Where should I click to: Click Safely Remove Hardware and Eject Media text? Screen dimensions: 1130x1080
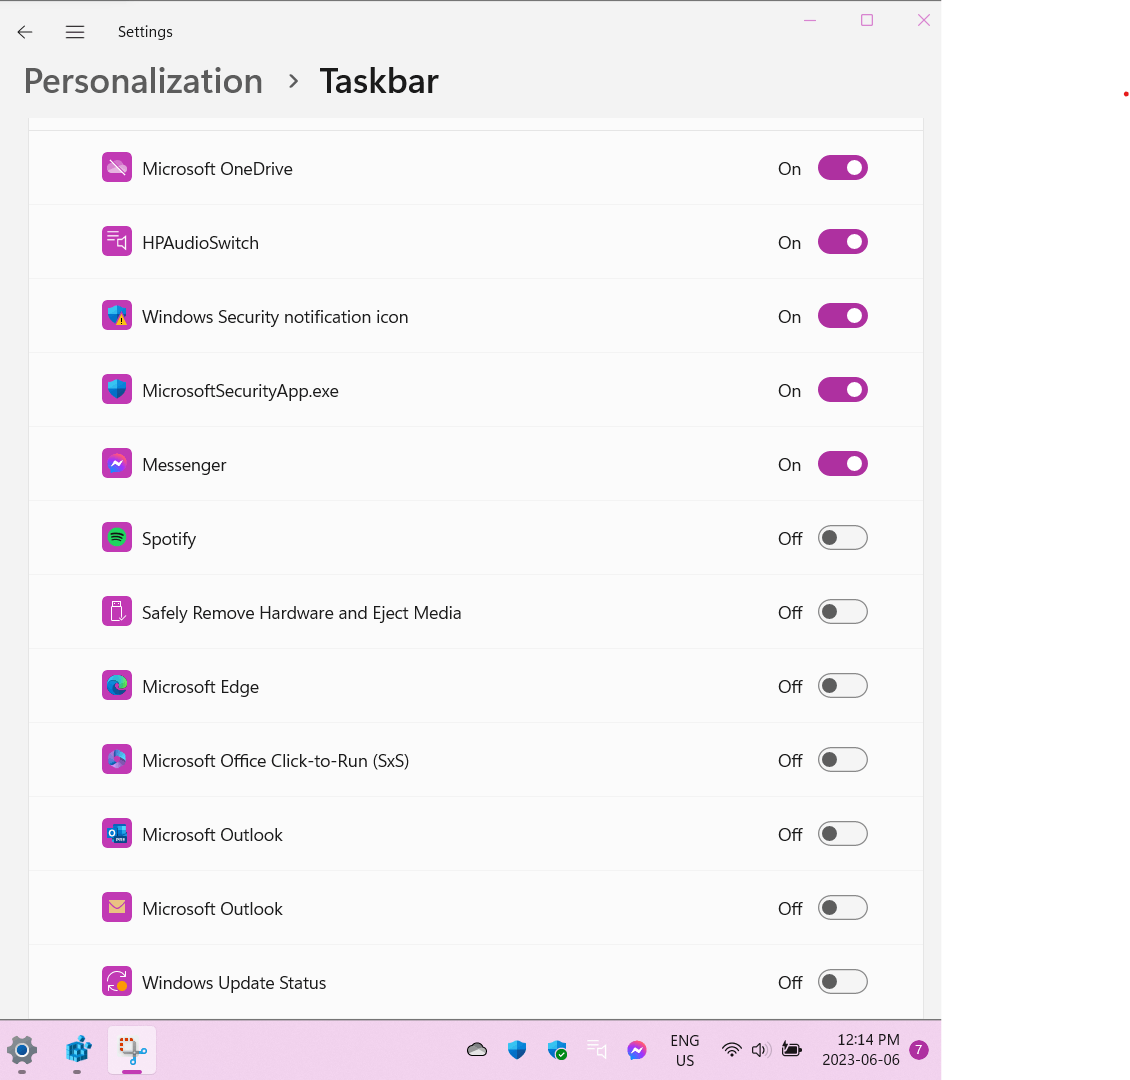point(301,612)
